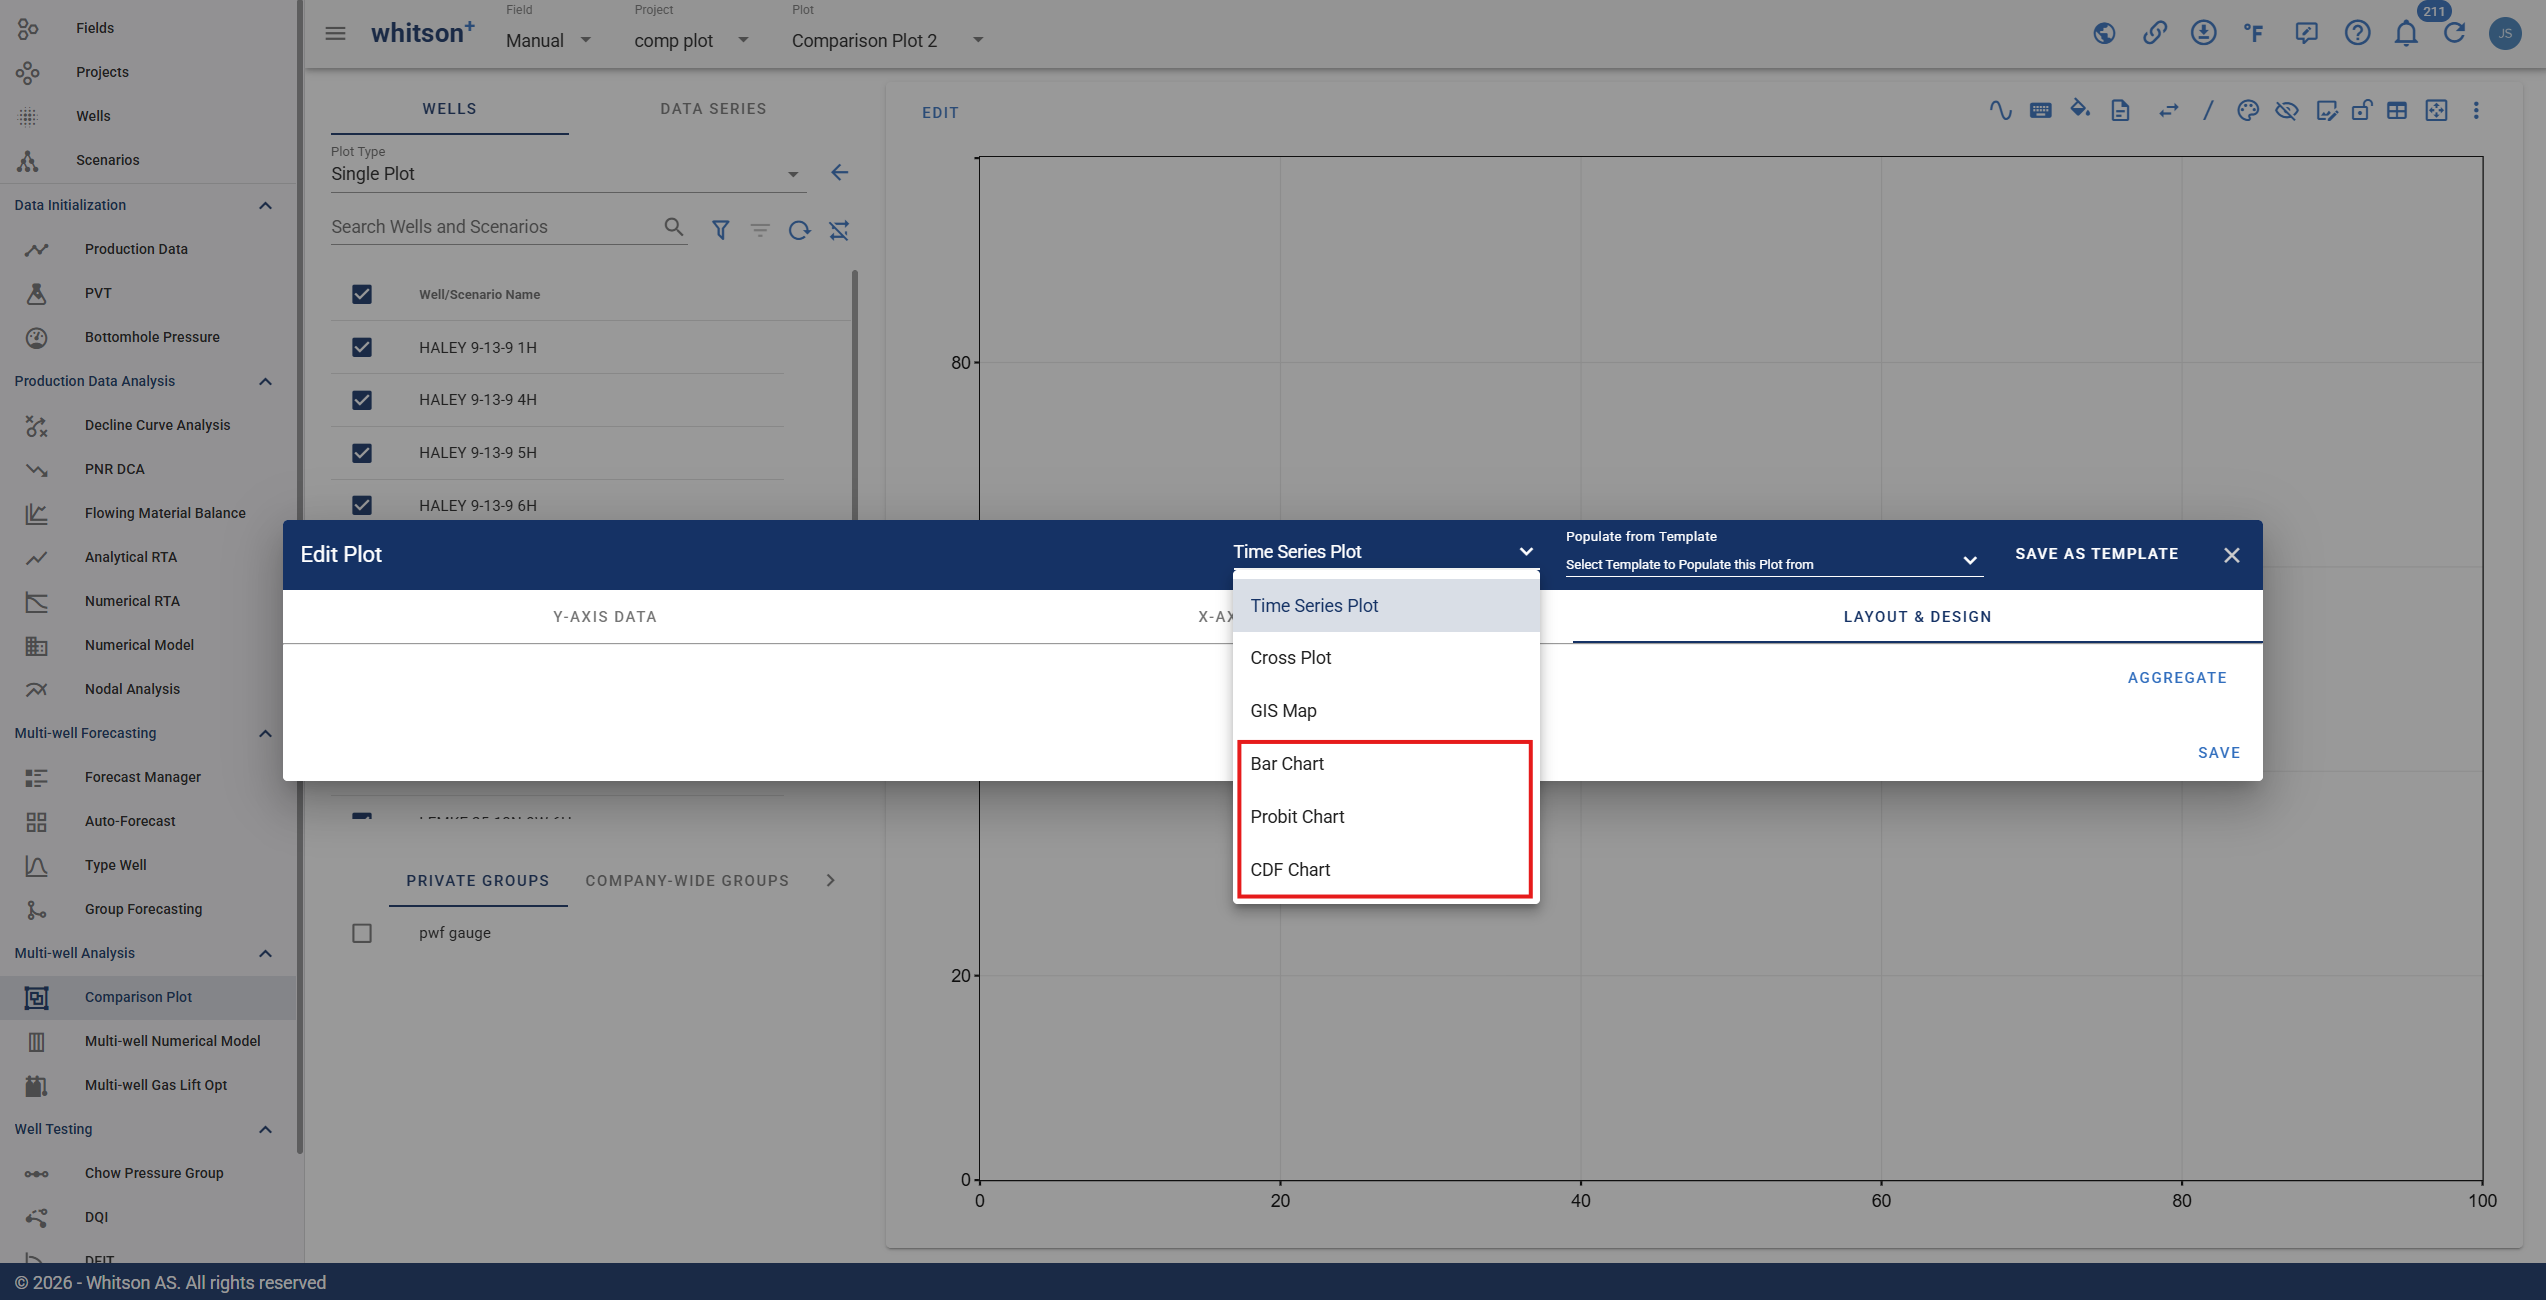Uncheck the HALEY 9-13-9 6H checkbox

[x=362, y=505]
